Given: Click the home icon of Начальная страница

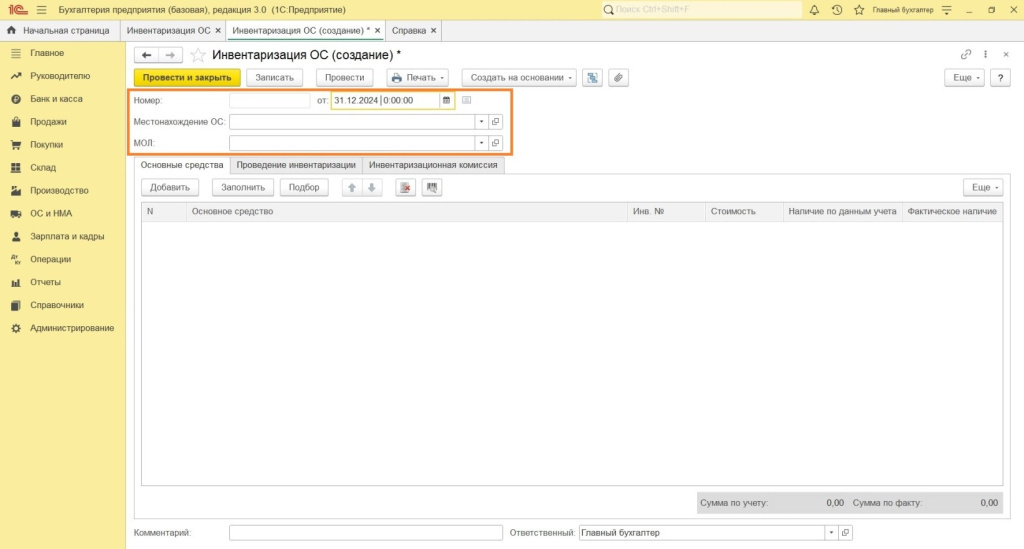Looking at the screenshot, I should [x=11, y=31].
